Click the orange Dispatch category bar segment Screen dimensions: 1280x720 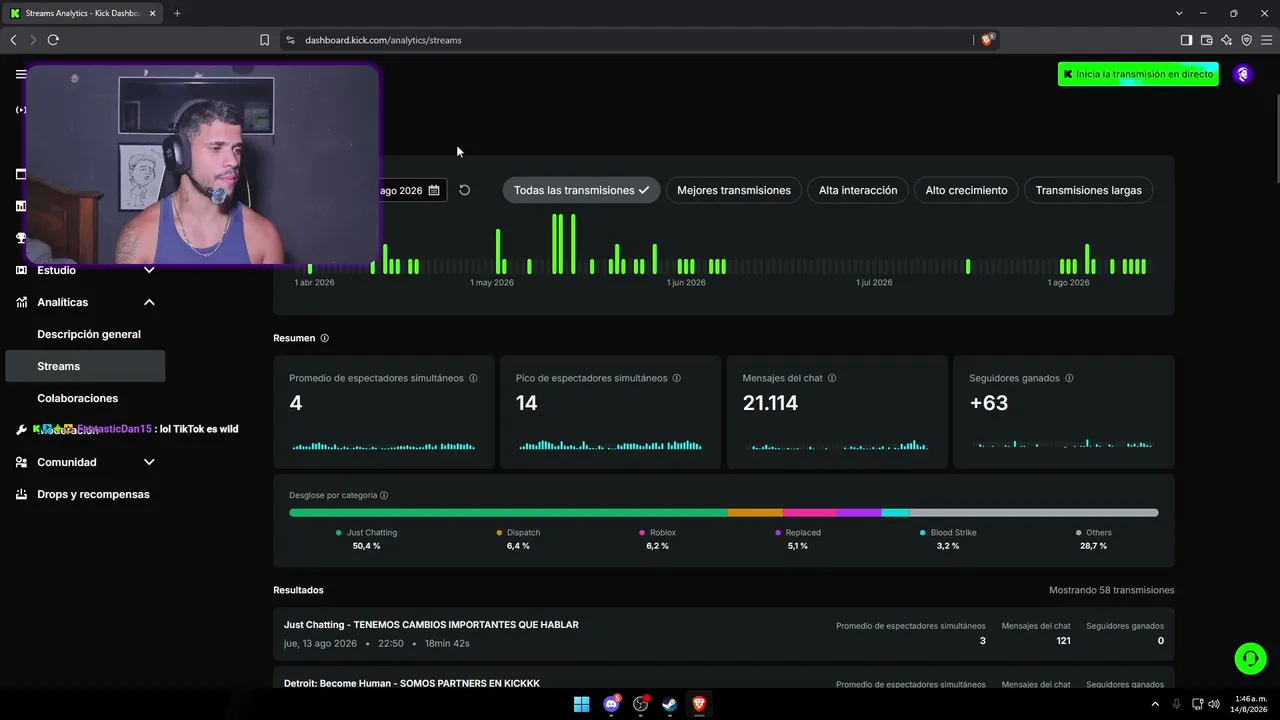click(x=755, y=513)
